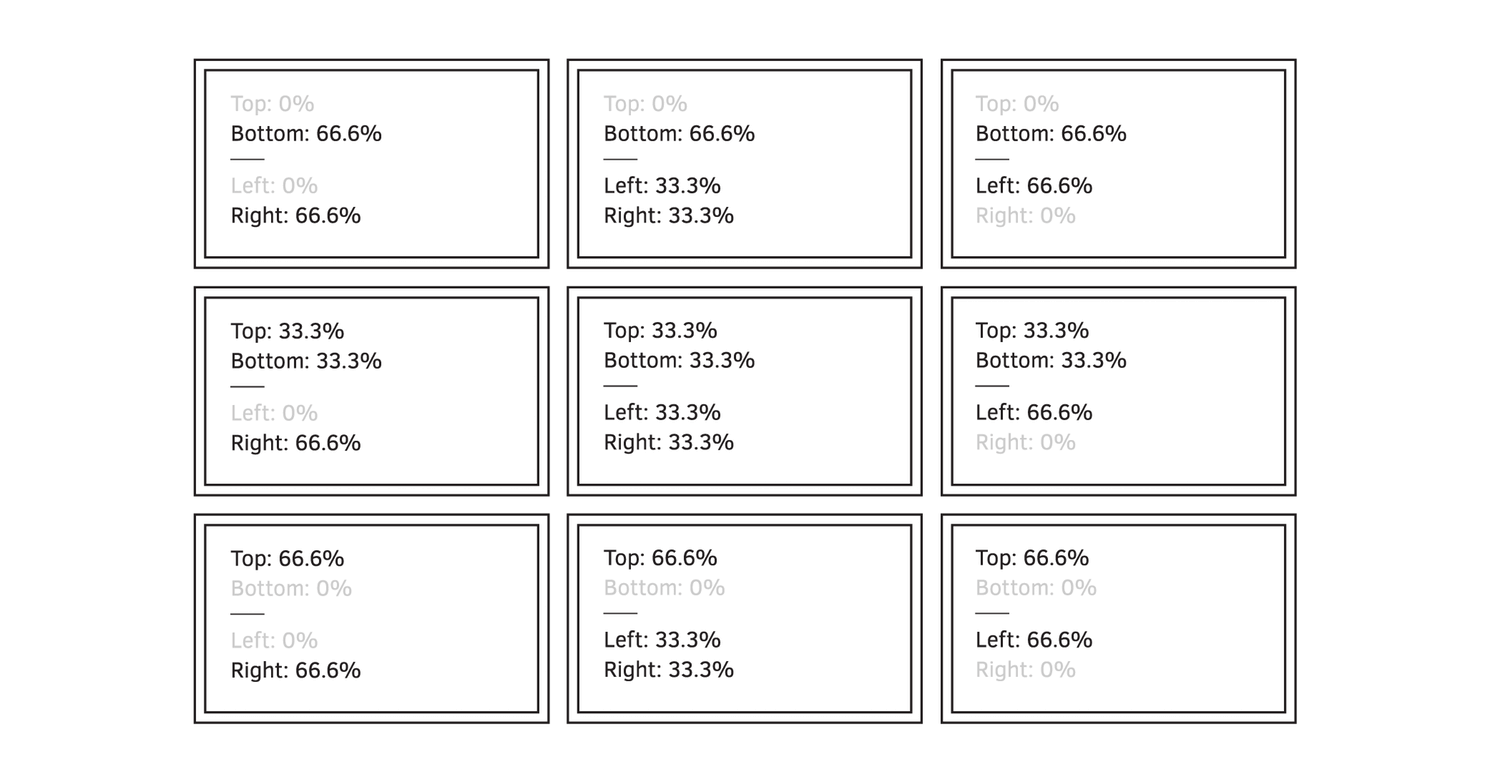Click "Top: 33.3%" in the middle-left box

pos(287,331)
